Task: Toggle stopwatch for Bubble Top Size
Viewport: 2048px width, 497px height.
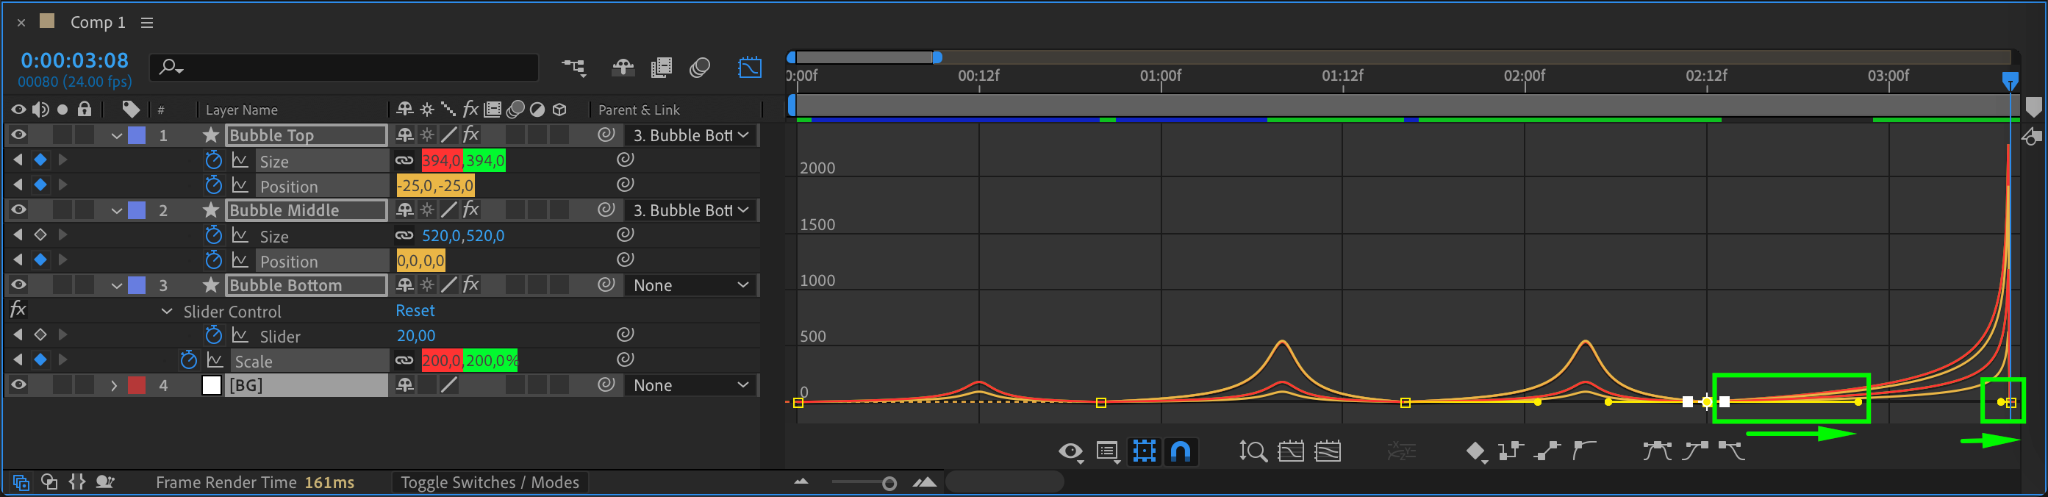Action: click(x=213, y=160)
